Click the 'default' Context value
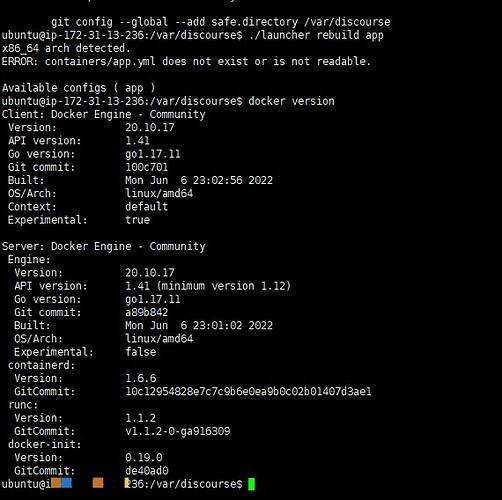The height and width of the screenshot is (500, 502). tap(147, 207)
